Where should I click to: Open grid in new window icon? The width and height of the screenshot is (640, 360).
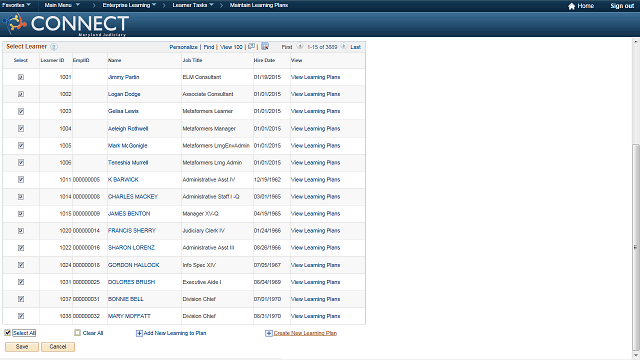(x=251, y=47)
